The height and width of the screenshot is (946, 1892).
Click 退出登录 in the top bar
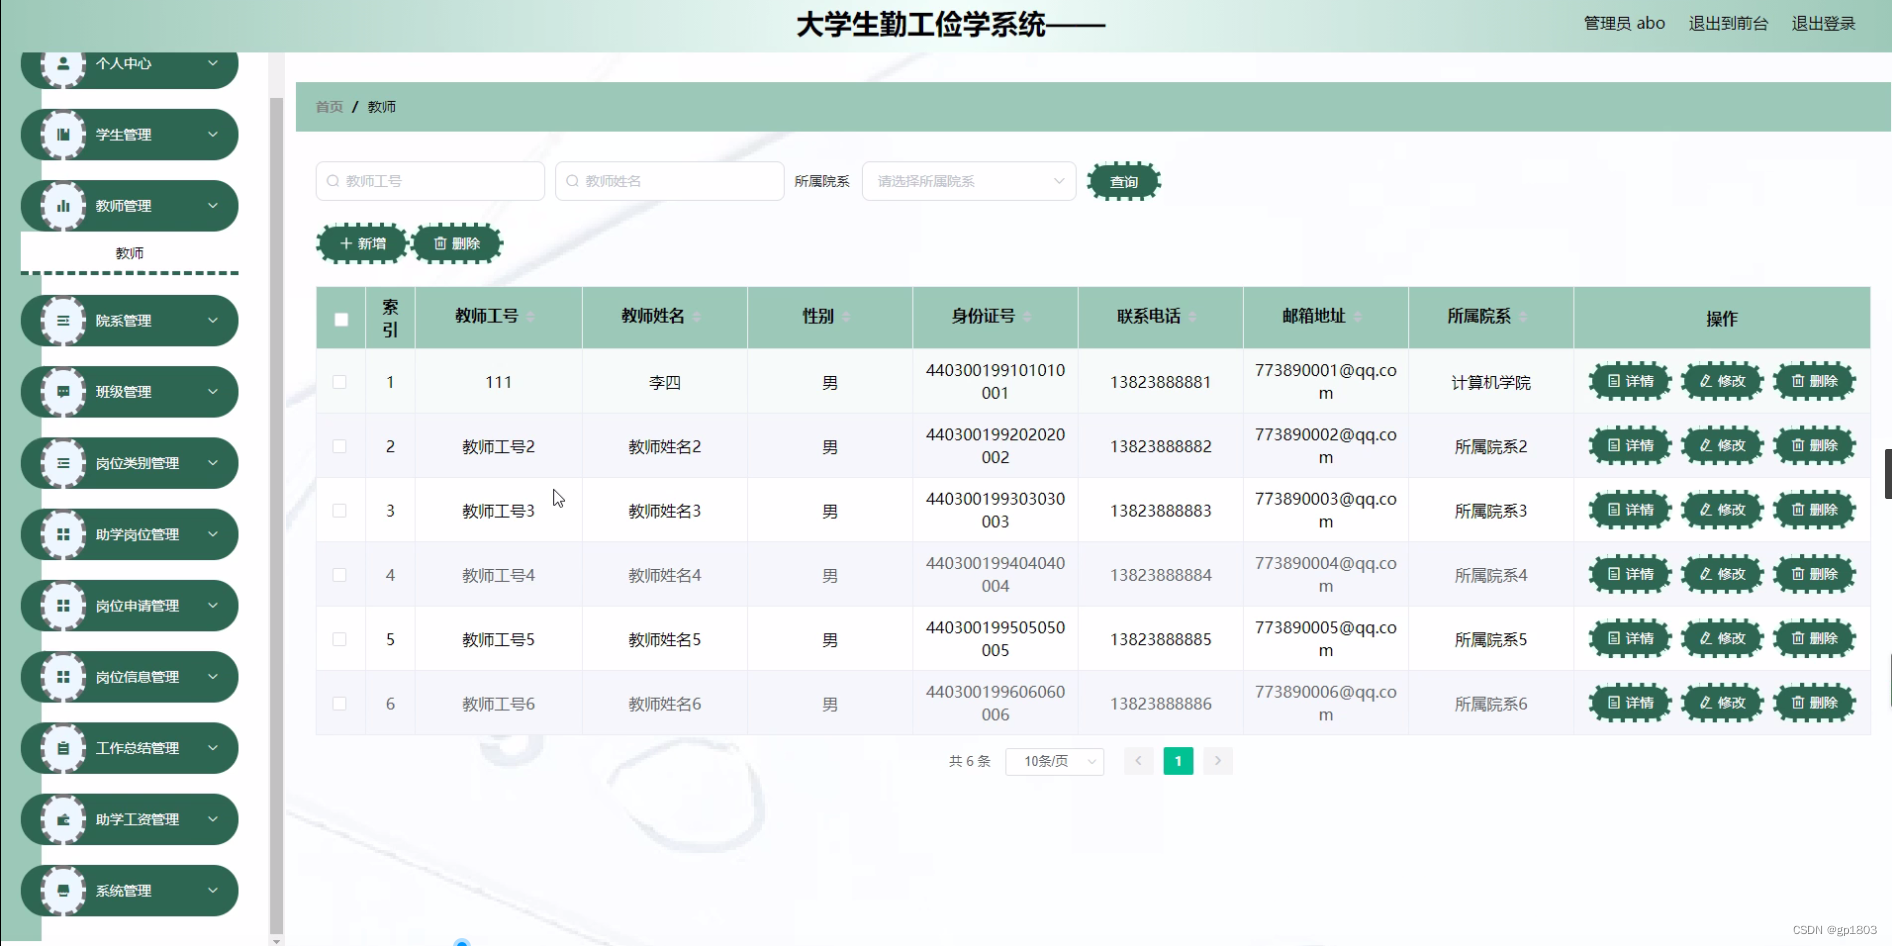tap(1822, 23)
